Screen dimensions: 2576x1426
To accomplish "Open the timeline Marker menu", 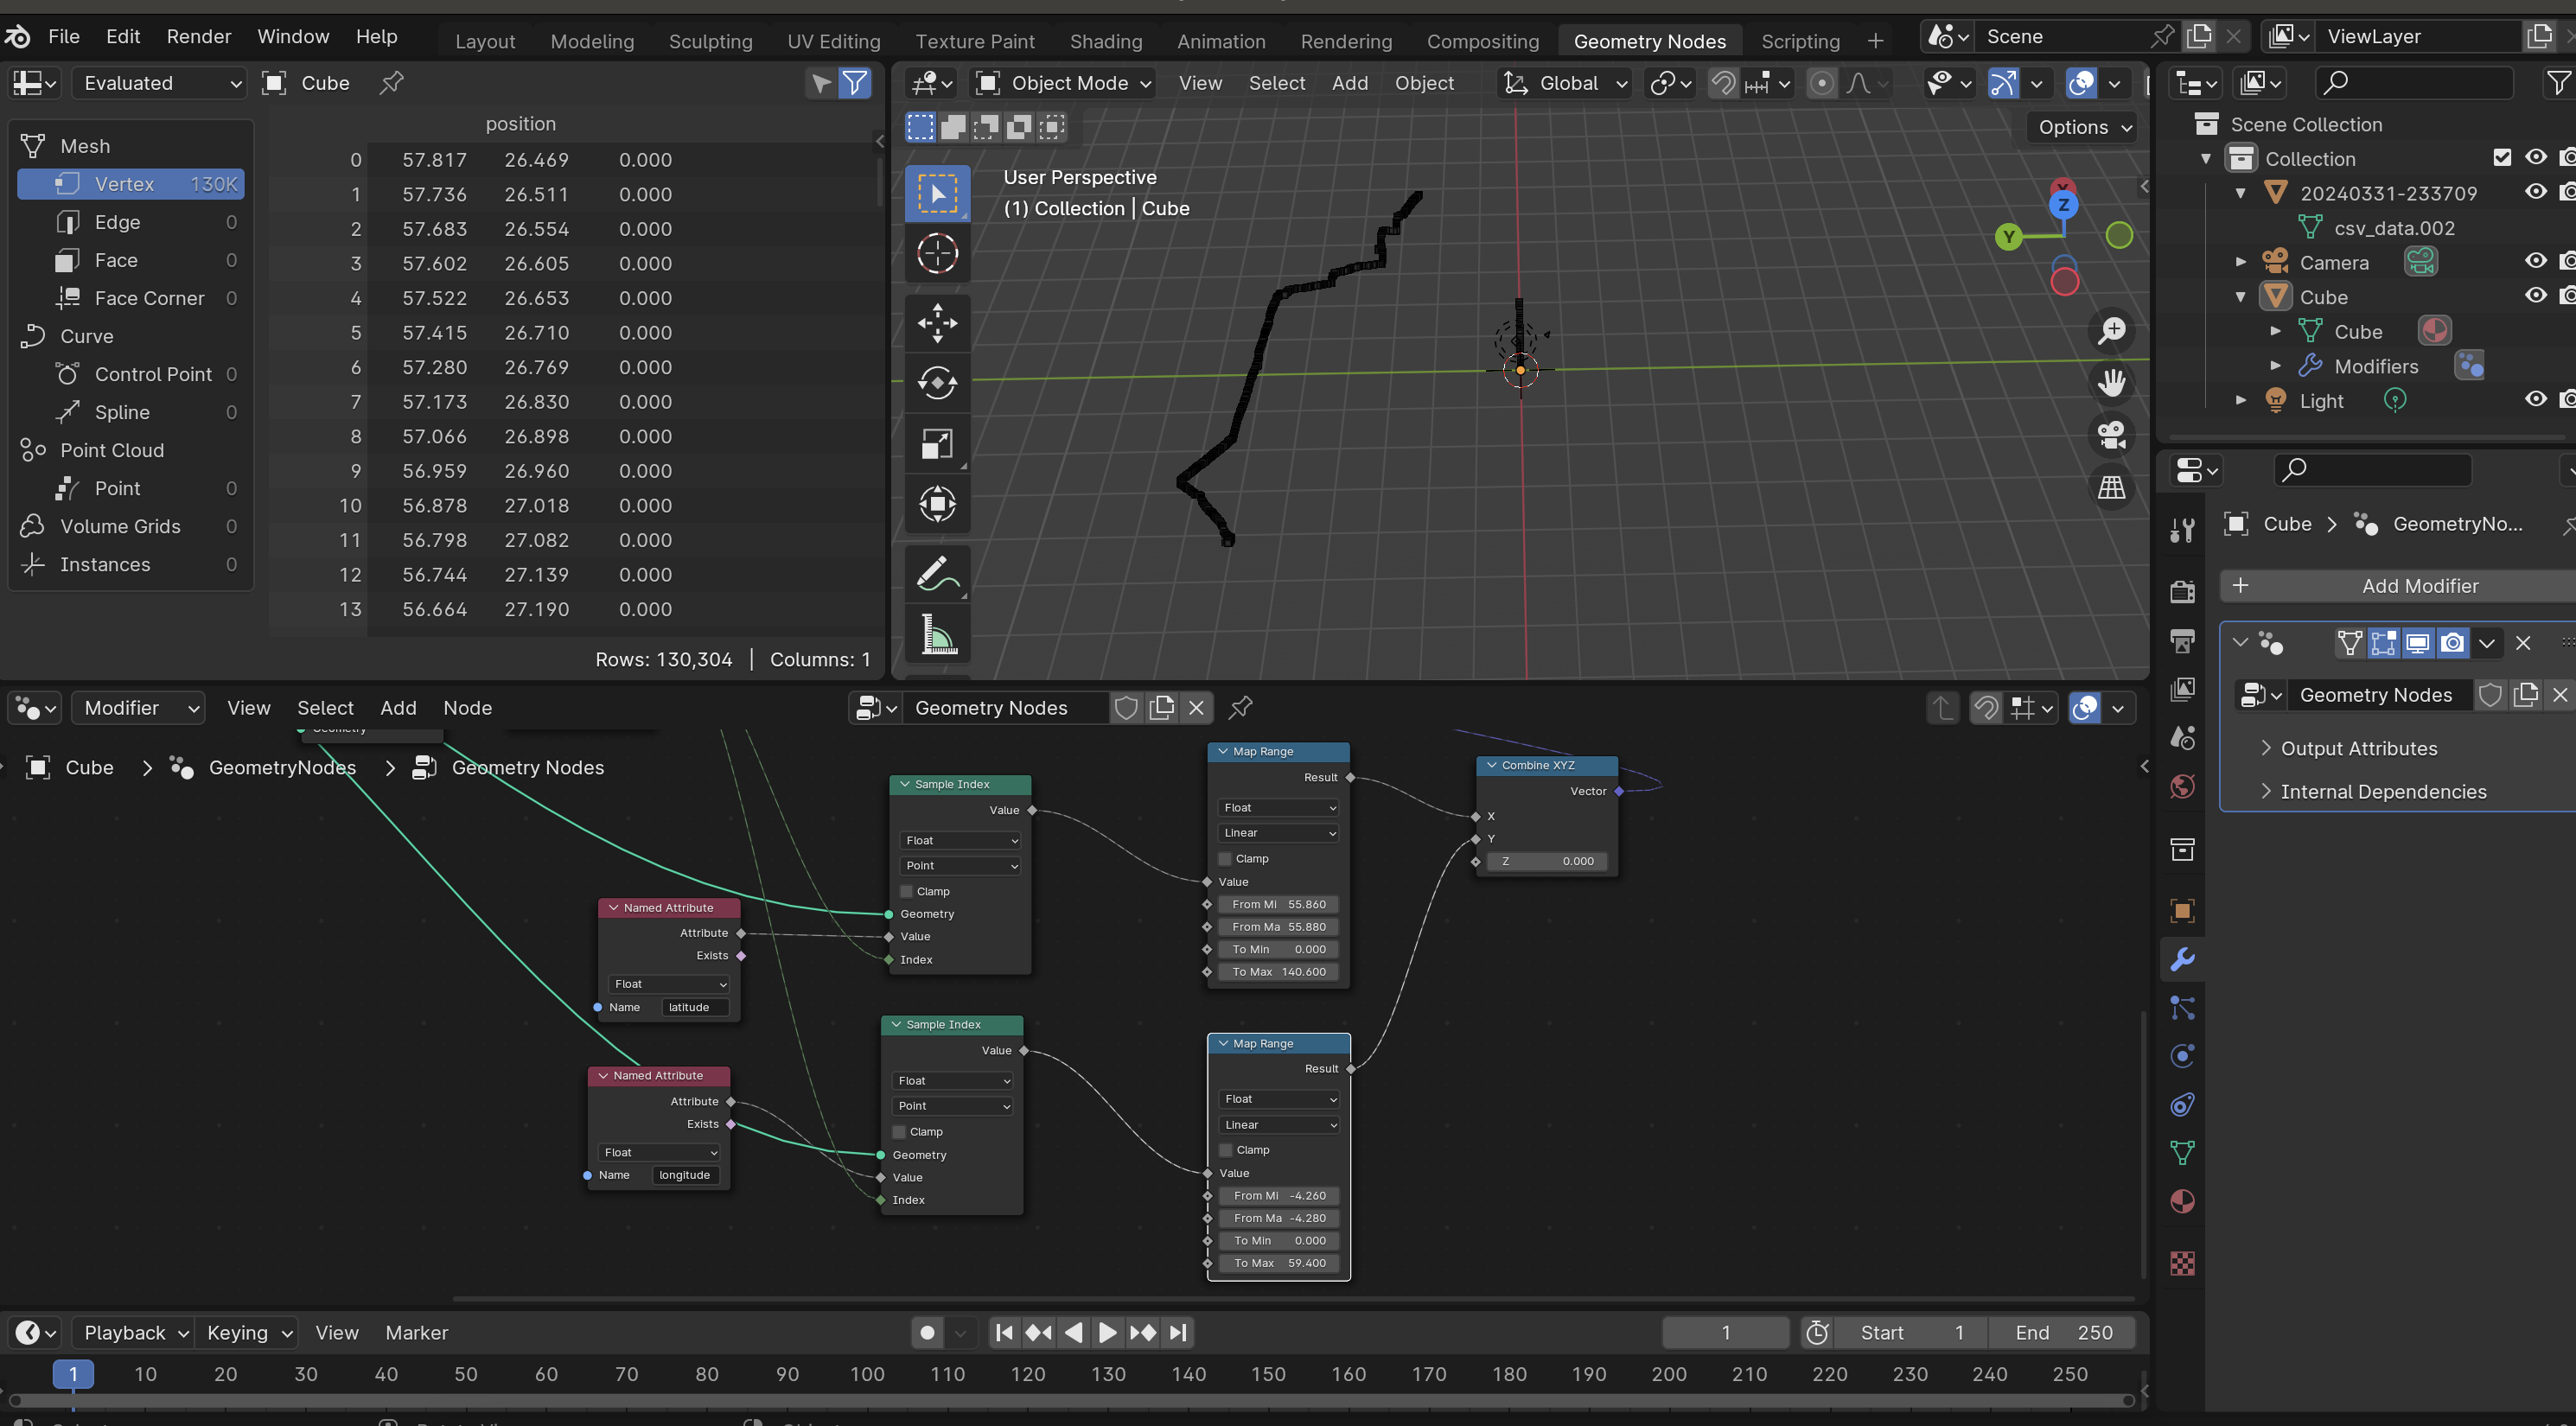I will (x=416, y=1333).
